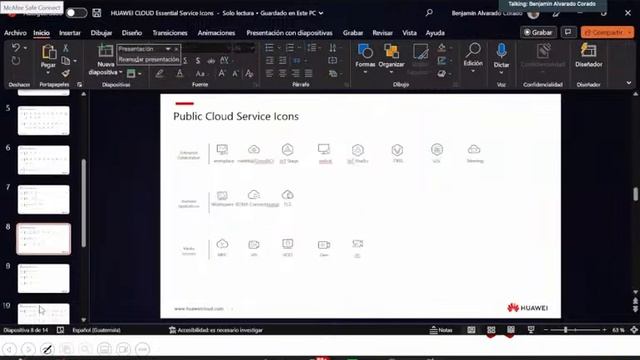640x360 pixels.
Task: Apply text shadow formatting
Action: point(198,61)
